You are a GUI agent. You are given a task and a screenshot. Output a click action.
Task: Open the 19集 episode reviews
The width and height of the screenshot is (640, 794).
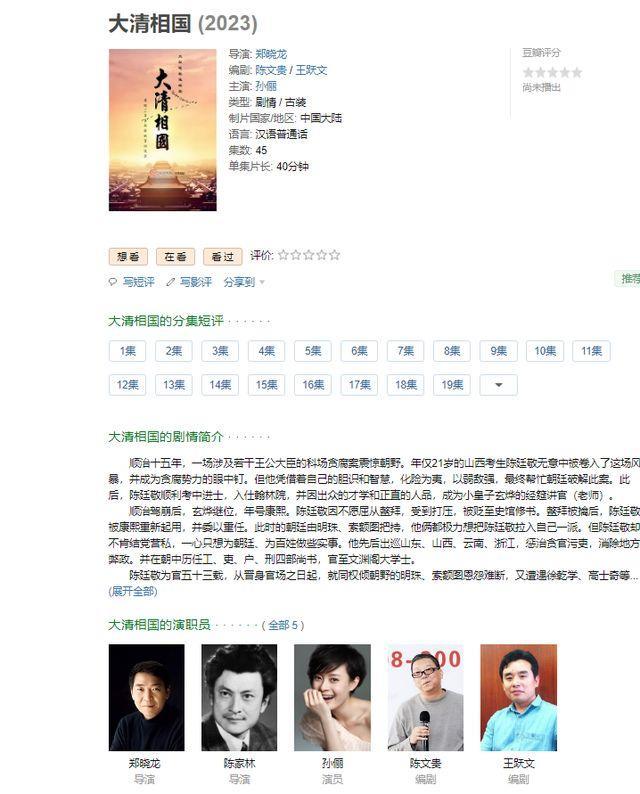(452, 385)
